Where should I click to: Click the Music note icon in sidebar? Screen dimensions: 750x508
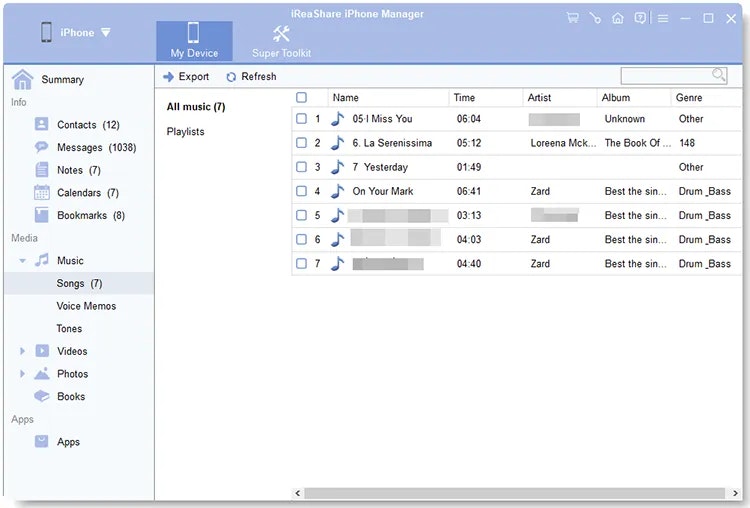[42, 260]
